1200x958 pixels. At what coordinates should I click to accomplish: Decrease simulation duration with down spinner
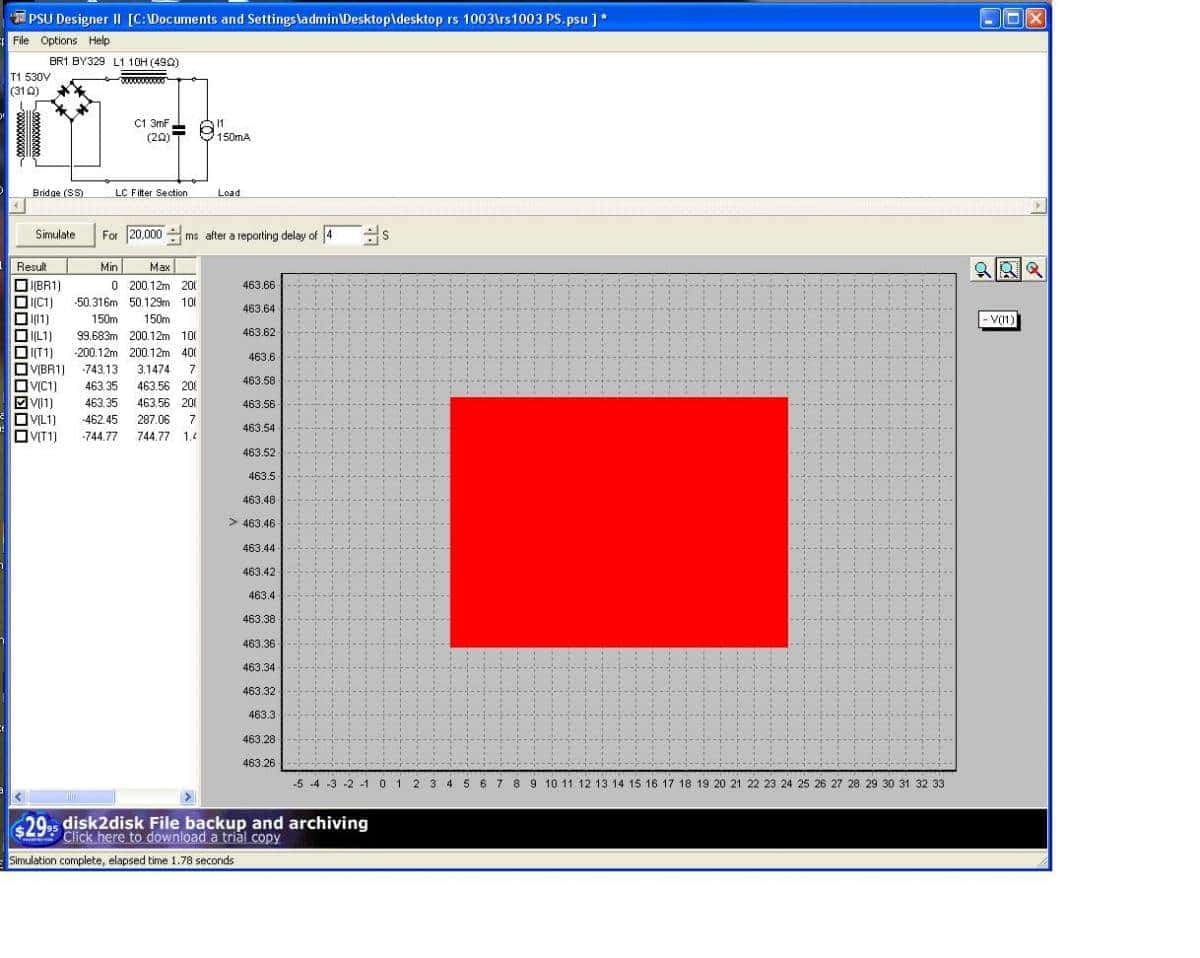173,241
